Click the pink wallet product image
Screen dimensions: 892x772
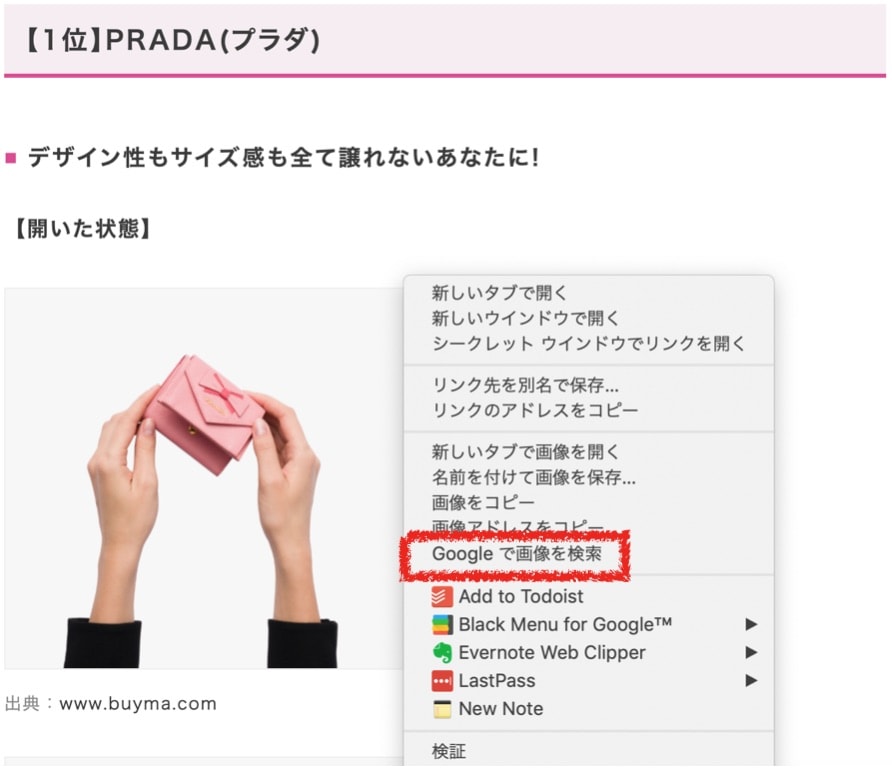tap(204, 478)
